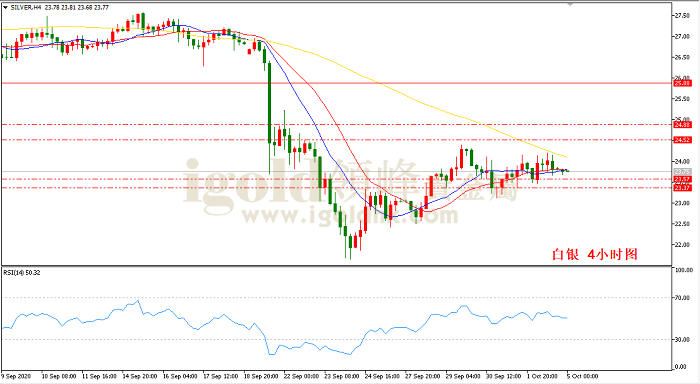Click the chart shift marker at top

point(570,4)
